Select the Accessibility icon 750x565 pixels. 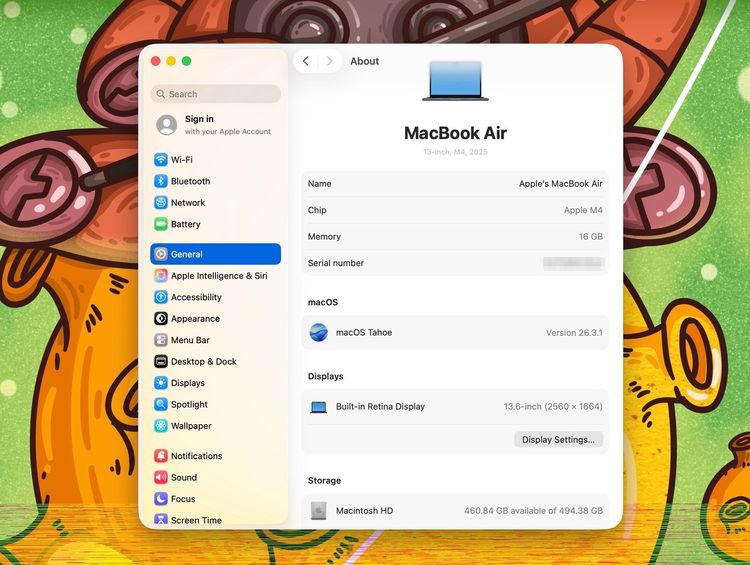click(161, 297)
